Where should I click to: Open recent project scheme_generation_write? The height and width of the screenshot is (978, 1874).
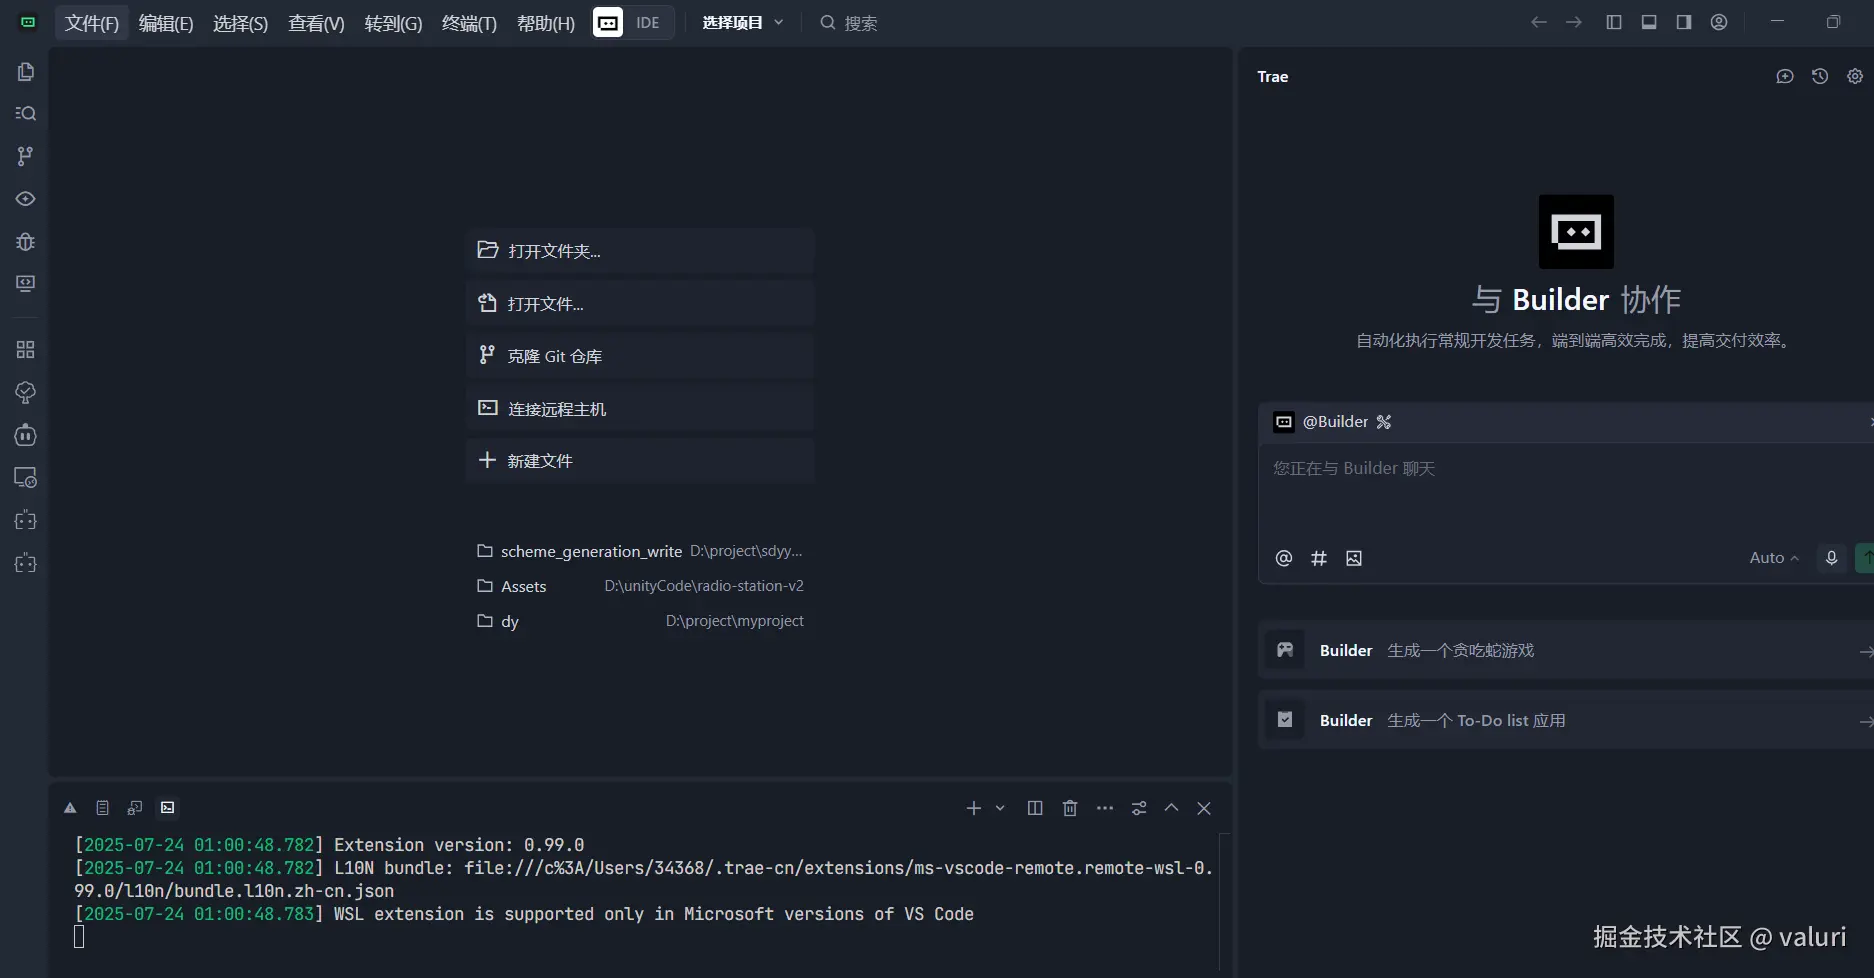591,550
